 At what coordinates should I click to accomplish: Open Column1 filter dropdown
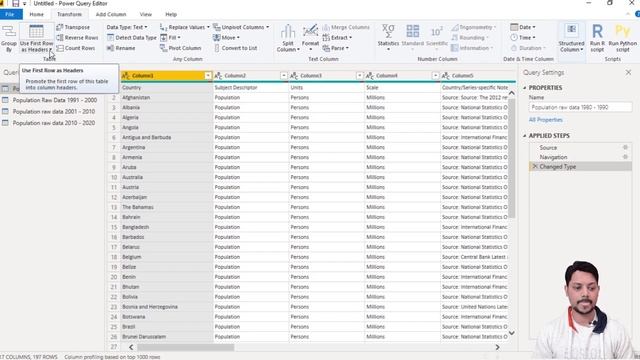(x=208, y=76)
